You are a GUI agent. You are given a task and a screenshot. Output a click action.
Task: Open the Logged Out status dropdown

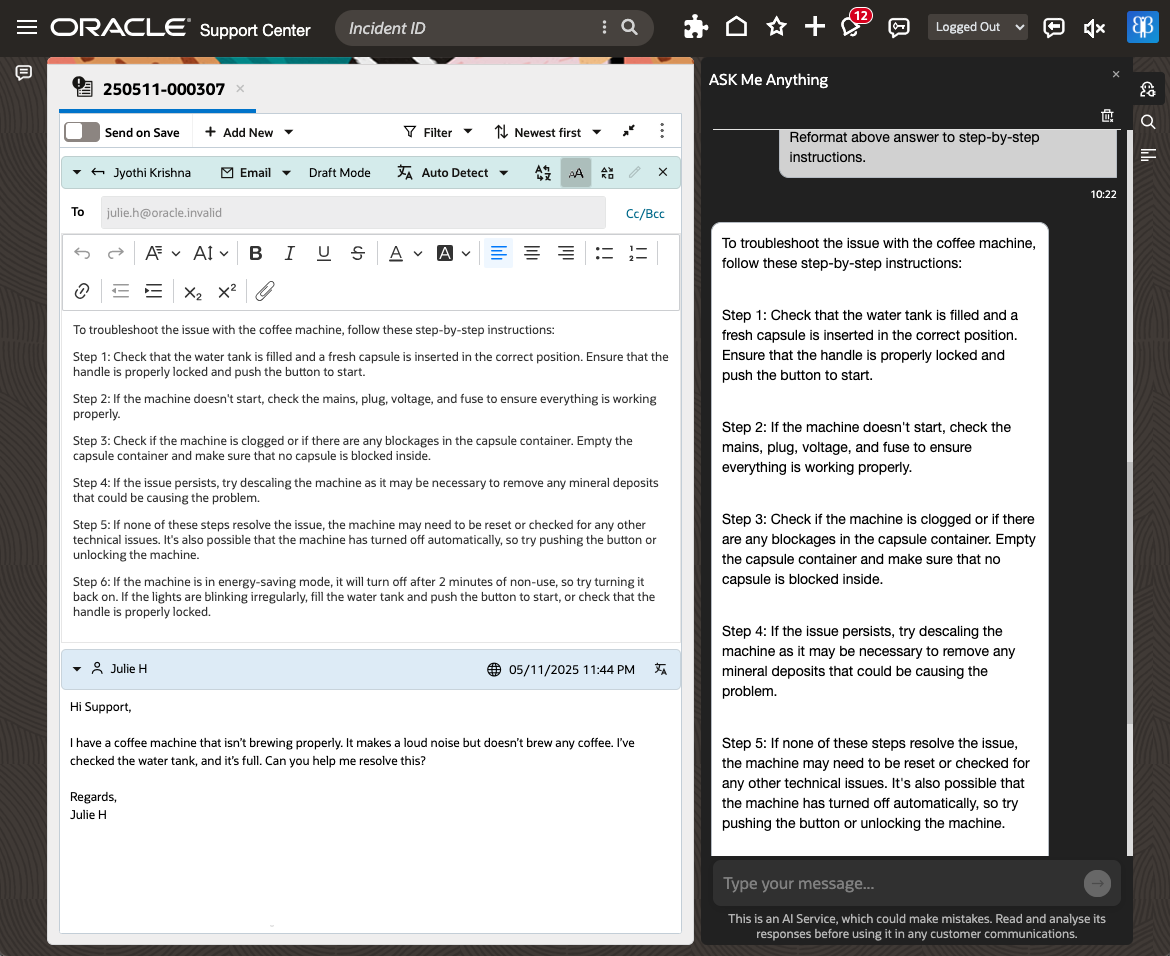click(x=977, y=27)
